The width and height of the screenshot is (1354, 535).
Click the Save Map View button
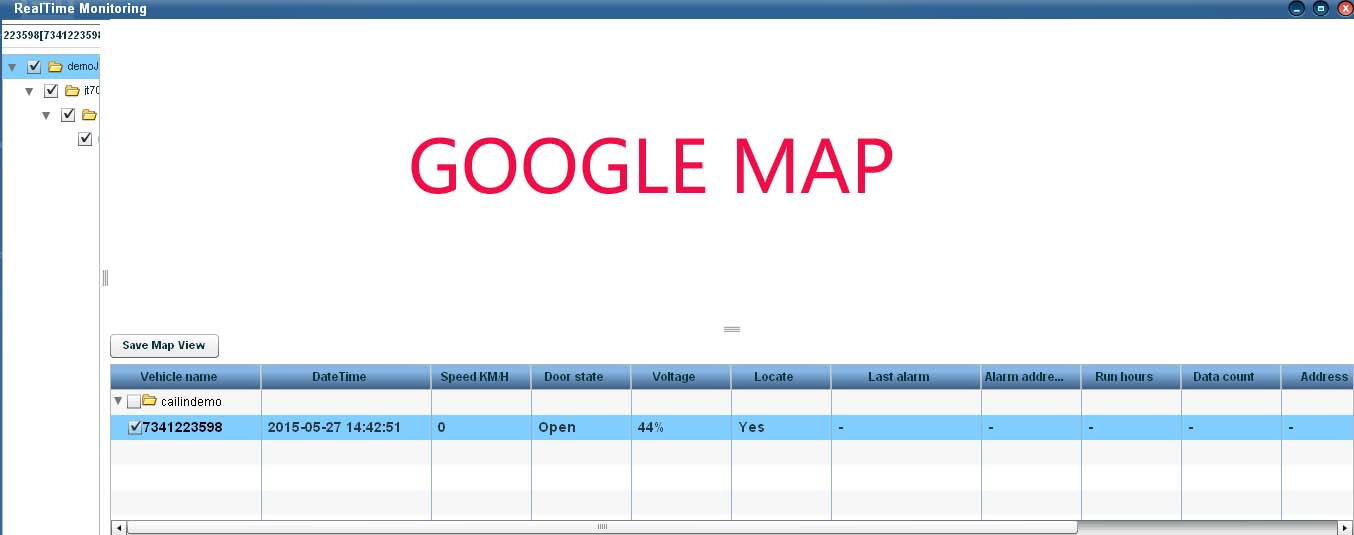point(164,346)
